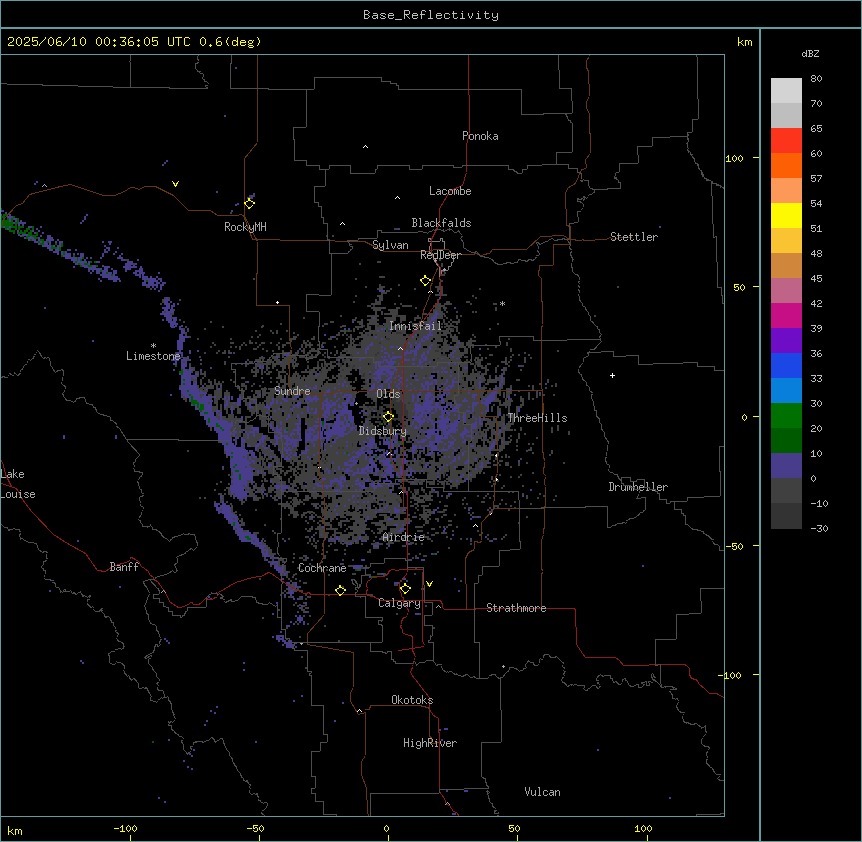This screenshot has width=862, height=842.
Task: Click the Blackfalds city label
Action: pyautogui.click(x=441, y=223)
